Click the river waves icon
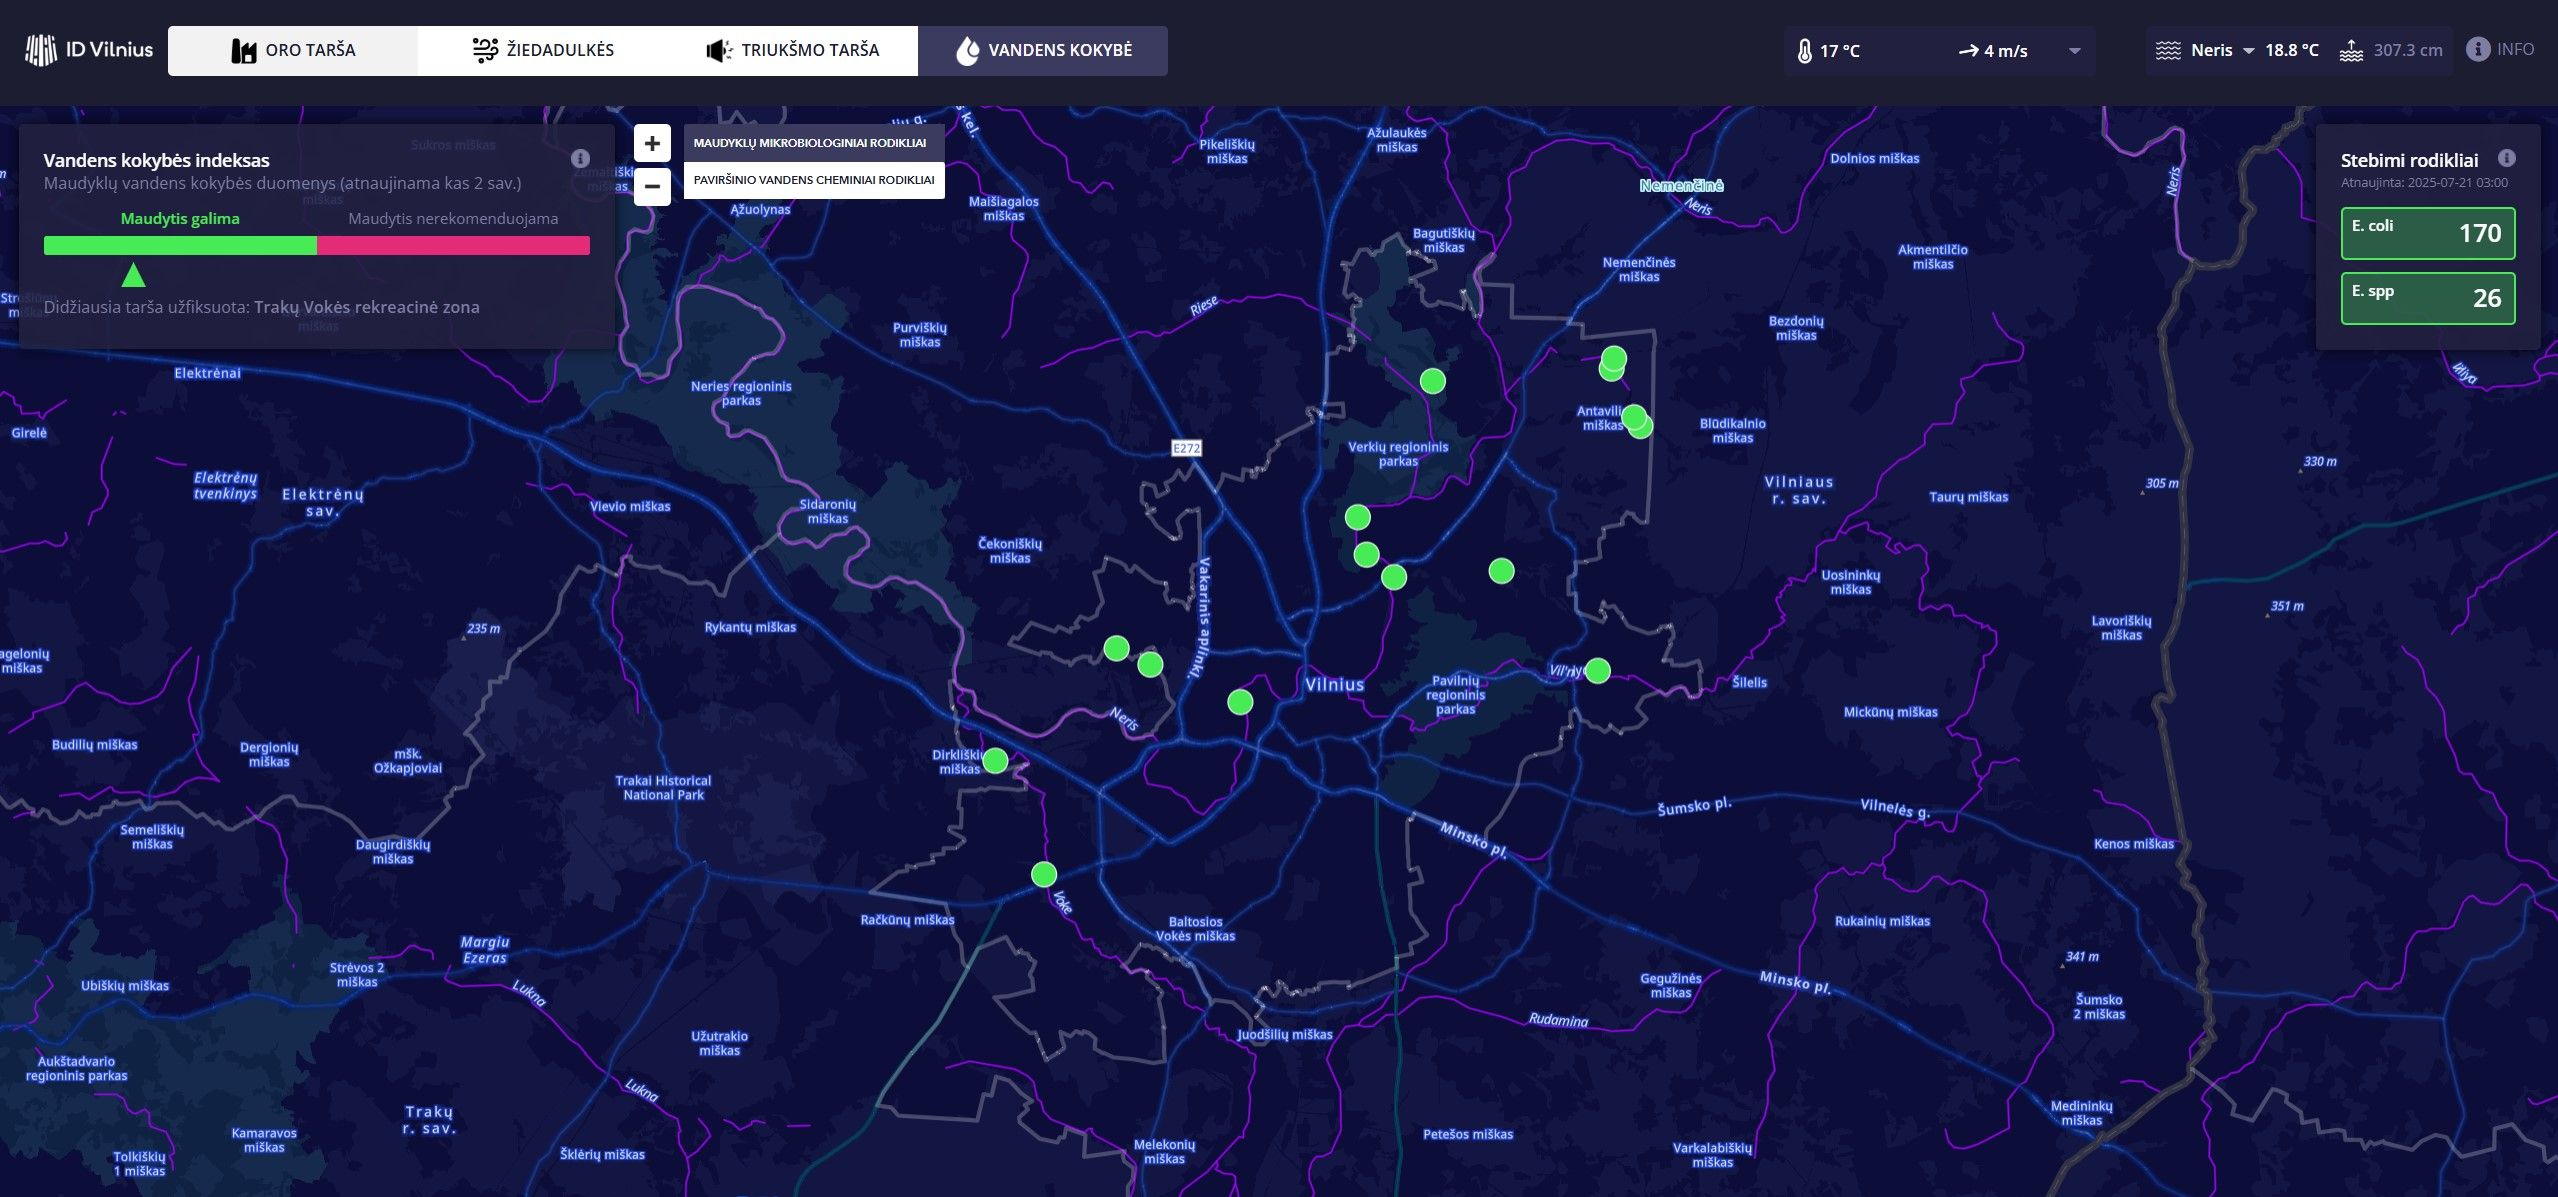Viewport: 2558px width, 1197px height. coord(2167,50)
